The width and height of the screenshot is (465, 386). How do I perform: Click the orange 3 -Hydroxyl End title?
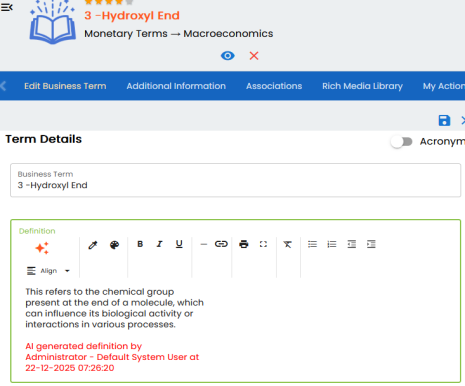132,15
